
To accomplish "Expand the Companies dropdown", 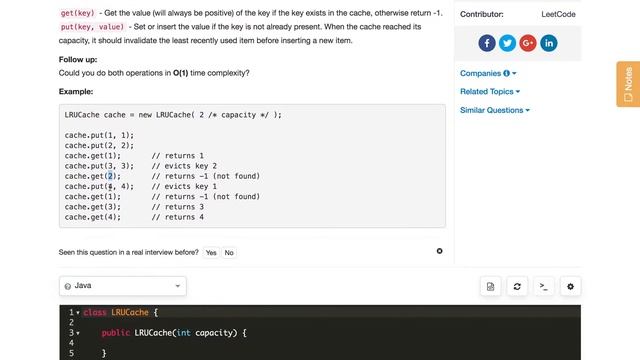I will 488,73.
